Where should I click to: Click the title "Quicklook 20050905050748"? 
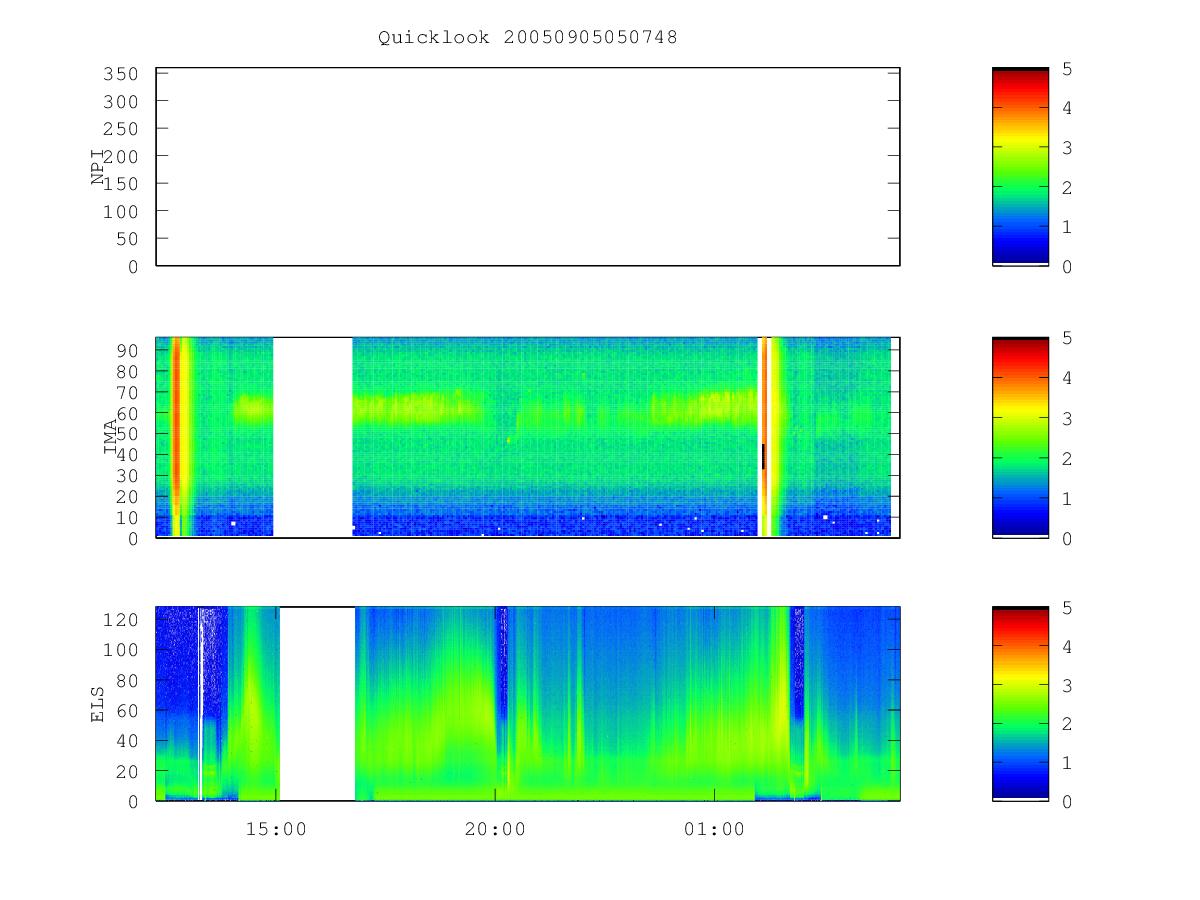pos(528,37)
